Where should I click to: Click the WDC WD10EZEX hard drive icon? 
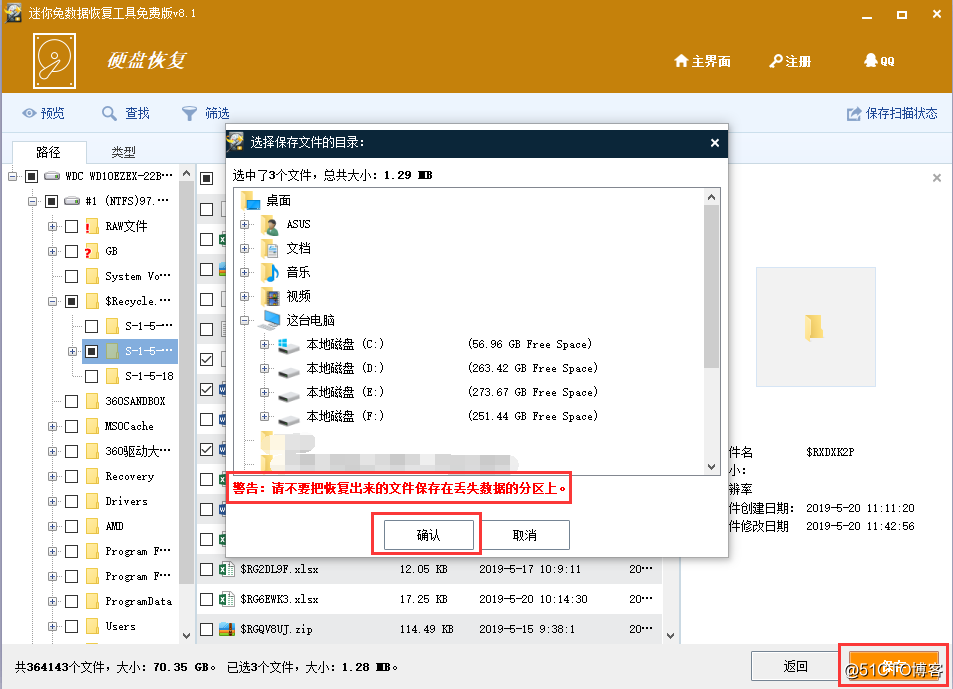(x=52, y=176)
